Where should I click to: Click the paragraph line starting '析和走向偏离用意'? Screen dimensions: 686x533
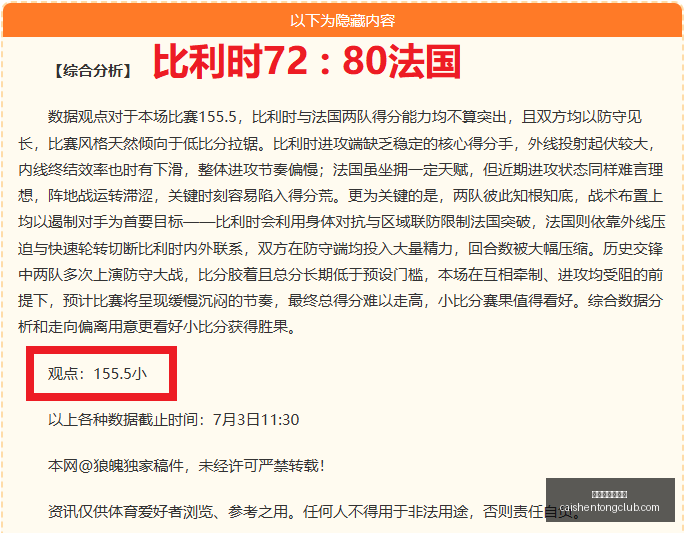point(157,326)
